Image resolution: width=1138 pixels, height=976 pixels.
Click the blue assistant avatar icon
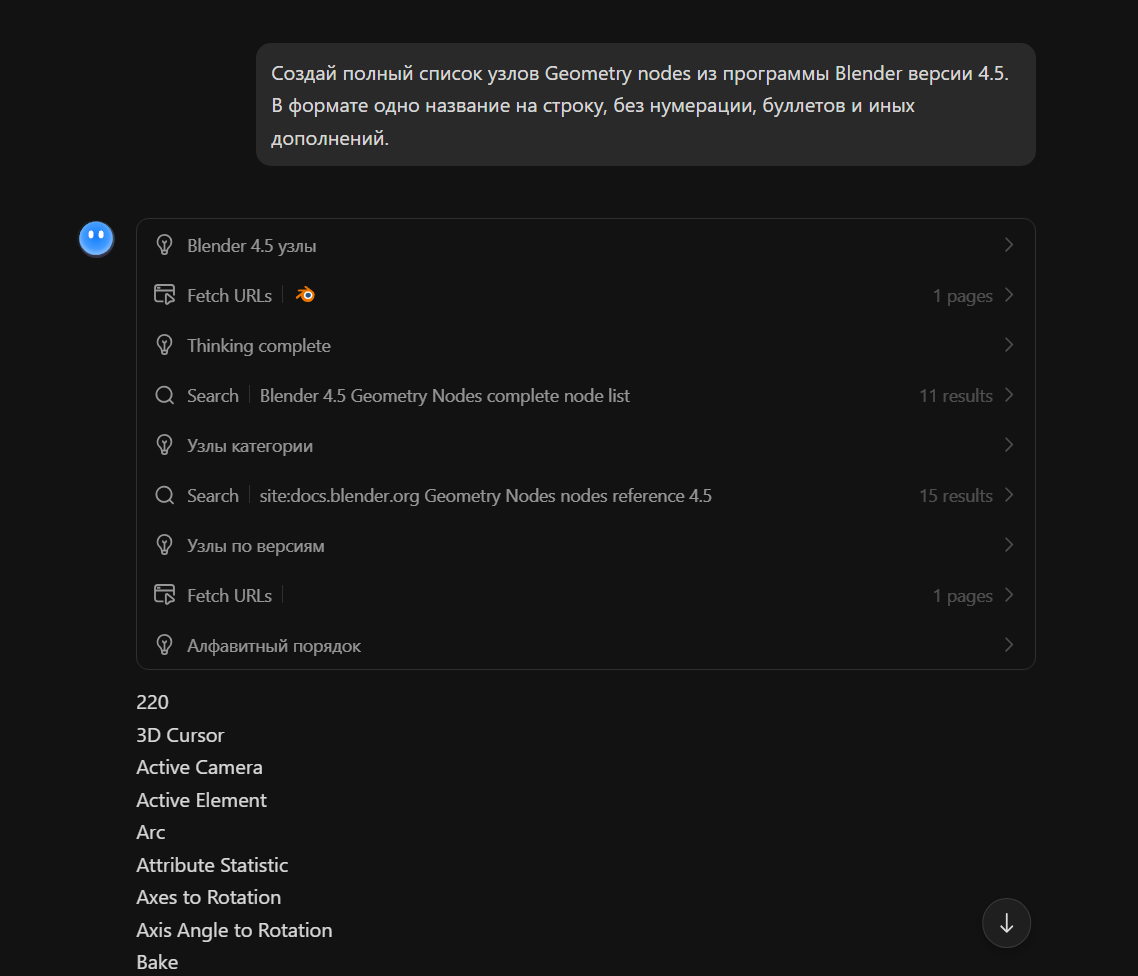click(96, 239)
